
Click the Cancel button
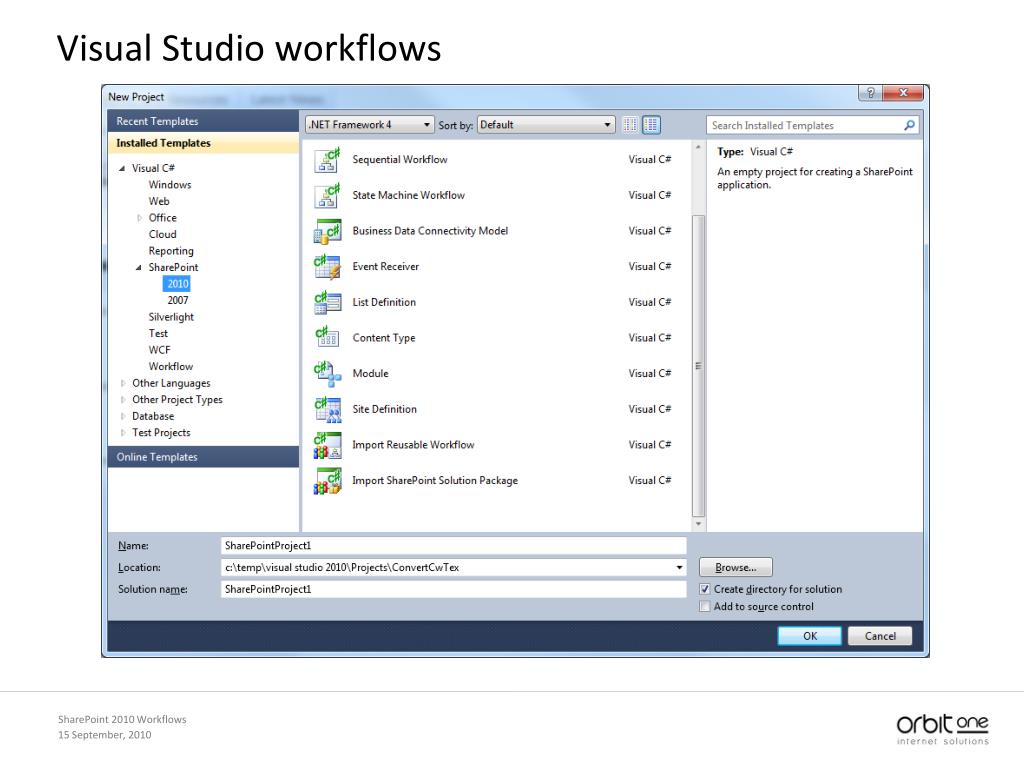(880, 636)
